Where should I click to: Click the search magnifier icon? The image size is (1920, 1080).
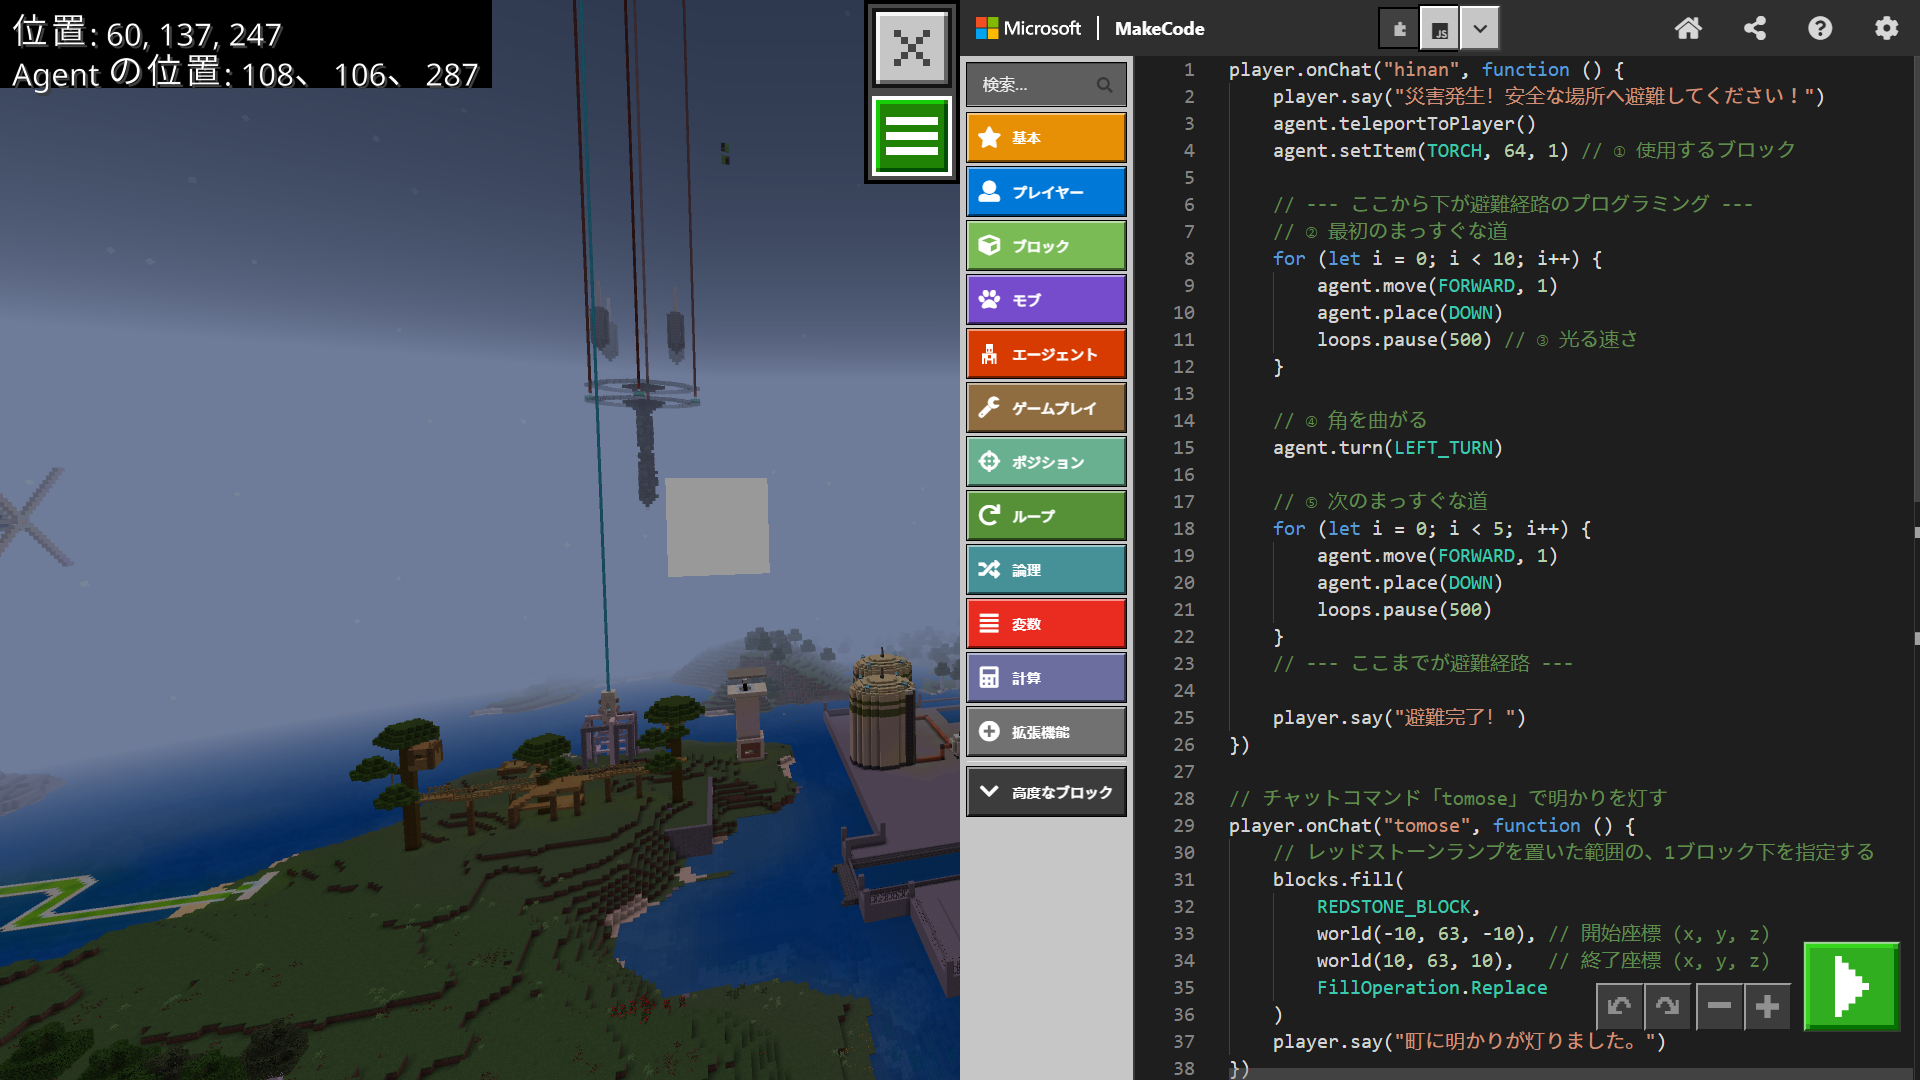point(1104,85)
